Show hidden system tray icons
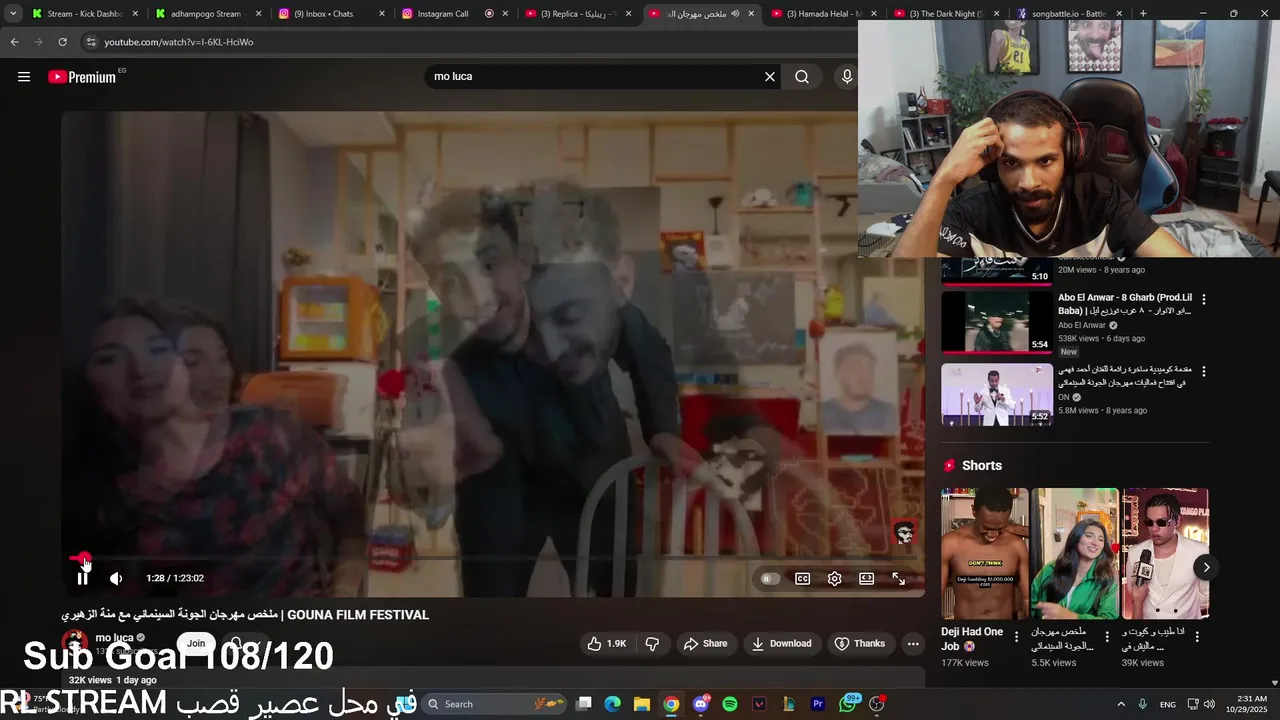Viewport: 1280px width, 720px height. click(x=1121, y=704)
